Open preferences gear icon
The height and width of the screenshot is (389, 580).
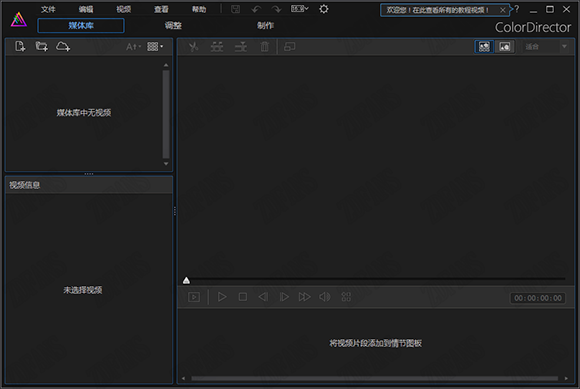tap(324, 9)
